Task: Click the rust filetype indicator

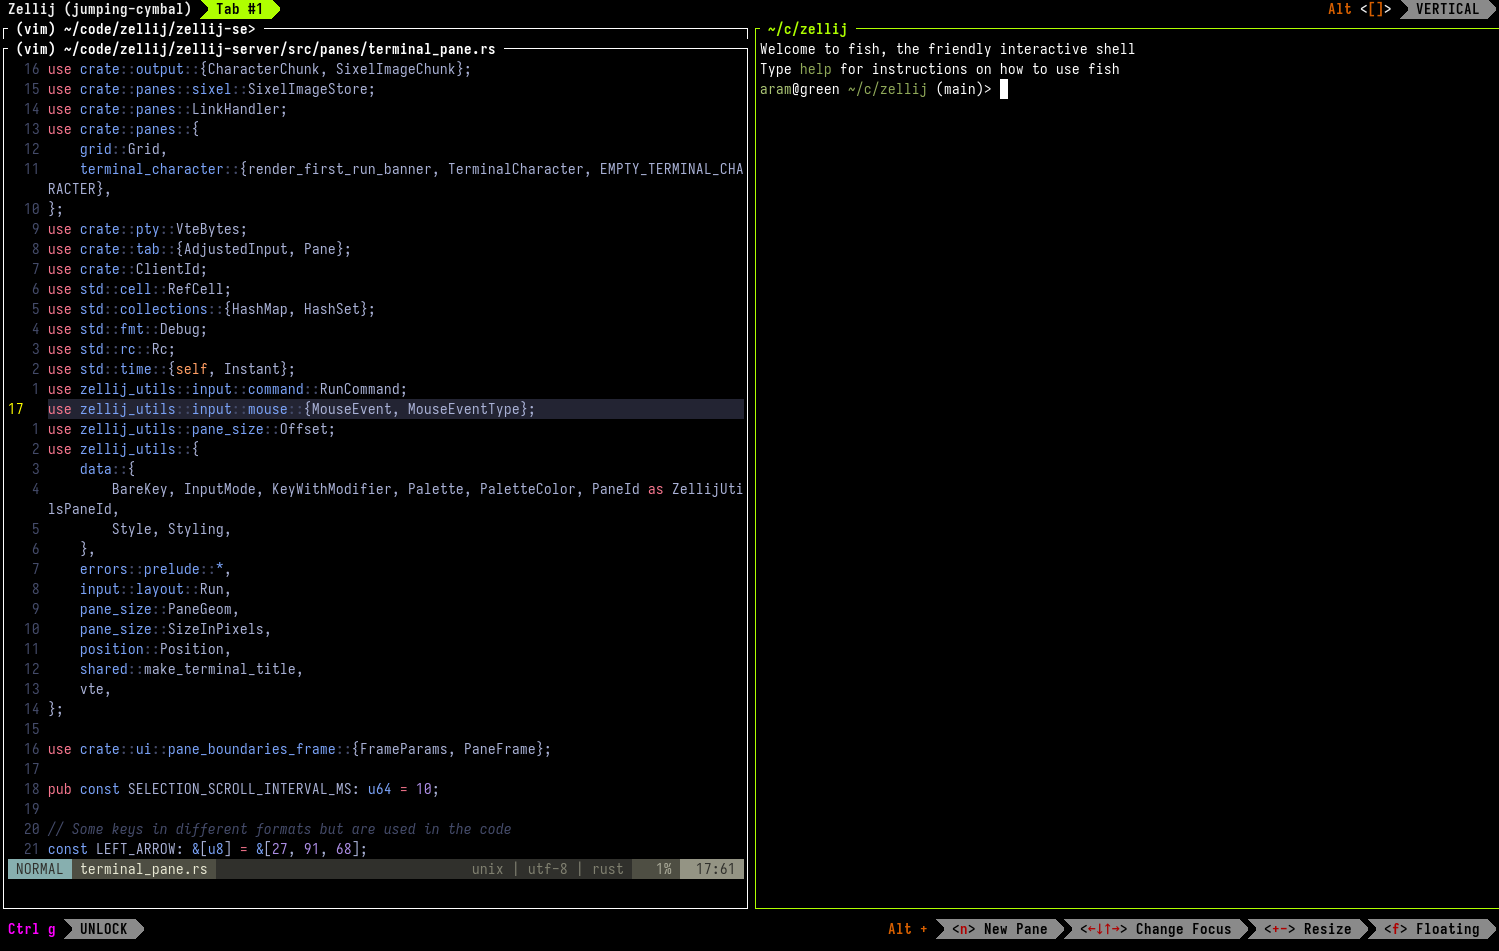Action: [607, 869]
